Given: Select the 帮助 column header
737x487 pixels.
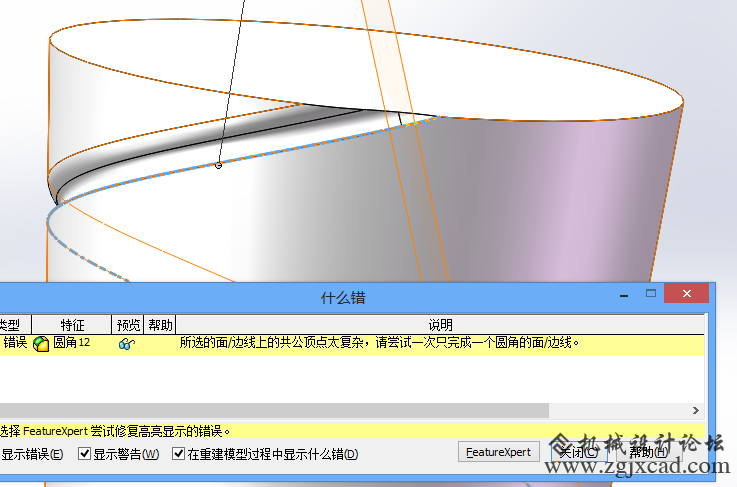Looking at the screenshot, I should (x=160, y=325).
